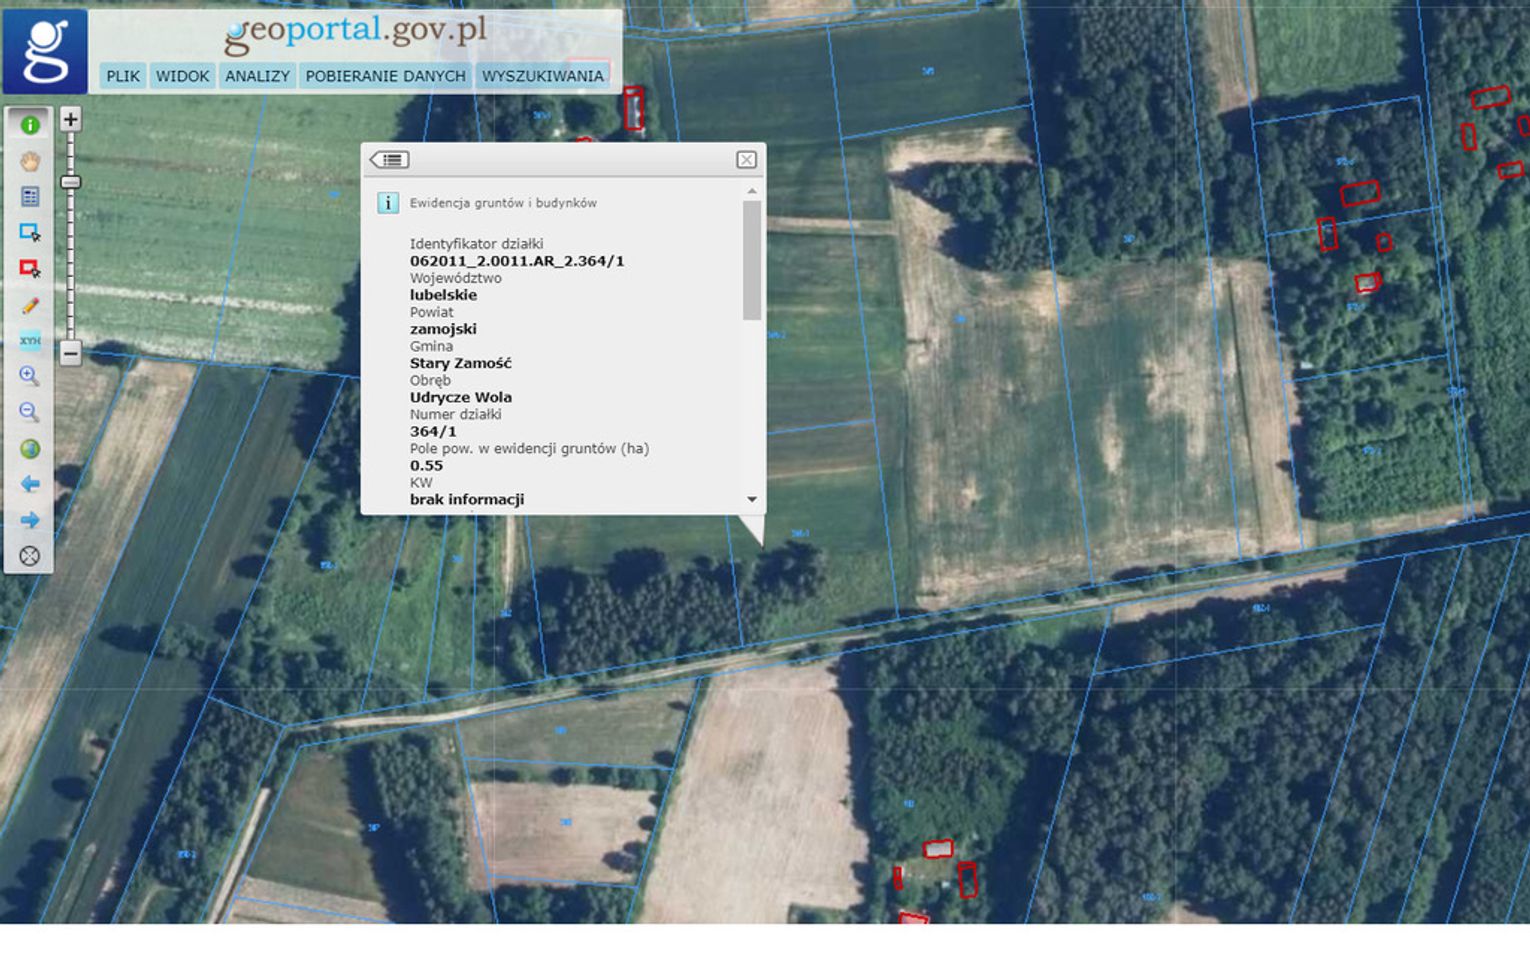Go to next map view arrow
This screenshot has height=965, width=1530.
(30, 520)
